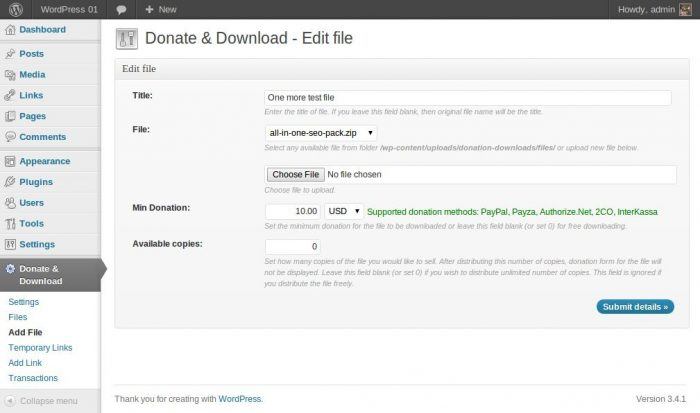Open the Dashboard menu item

click(x=42, y=30)
